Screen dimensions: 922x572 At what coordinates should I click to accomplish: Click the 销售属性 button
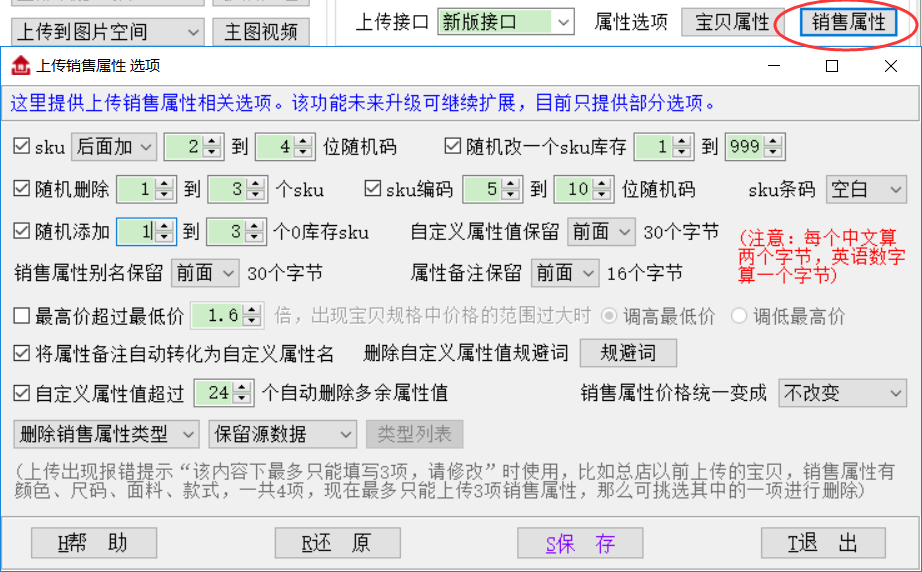848,22
